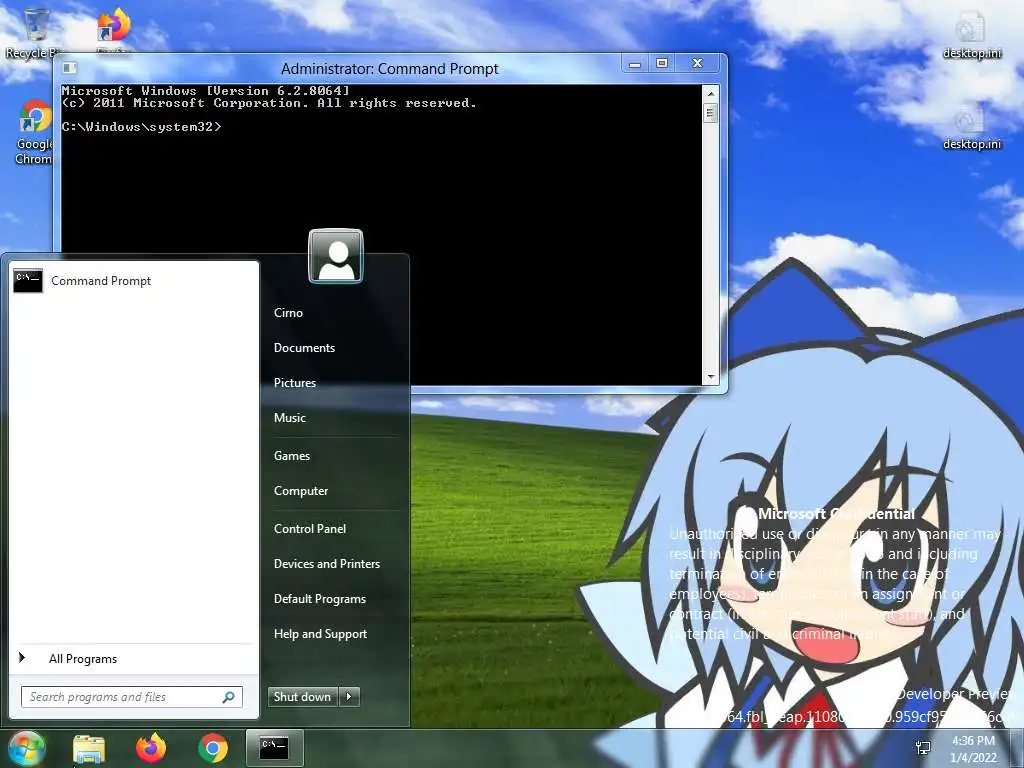
Task: Open Games from the Start menu
Action: (291, 456)
